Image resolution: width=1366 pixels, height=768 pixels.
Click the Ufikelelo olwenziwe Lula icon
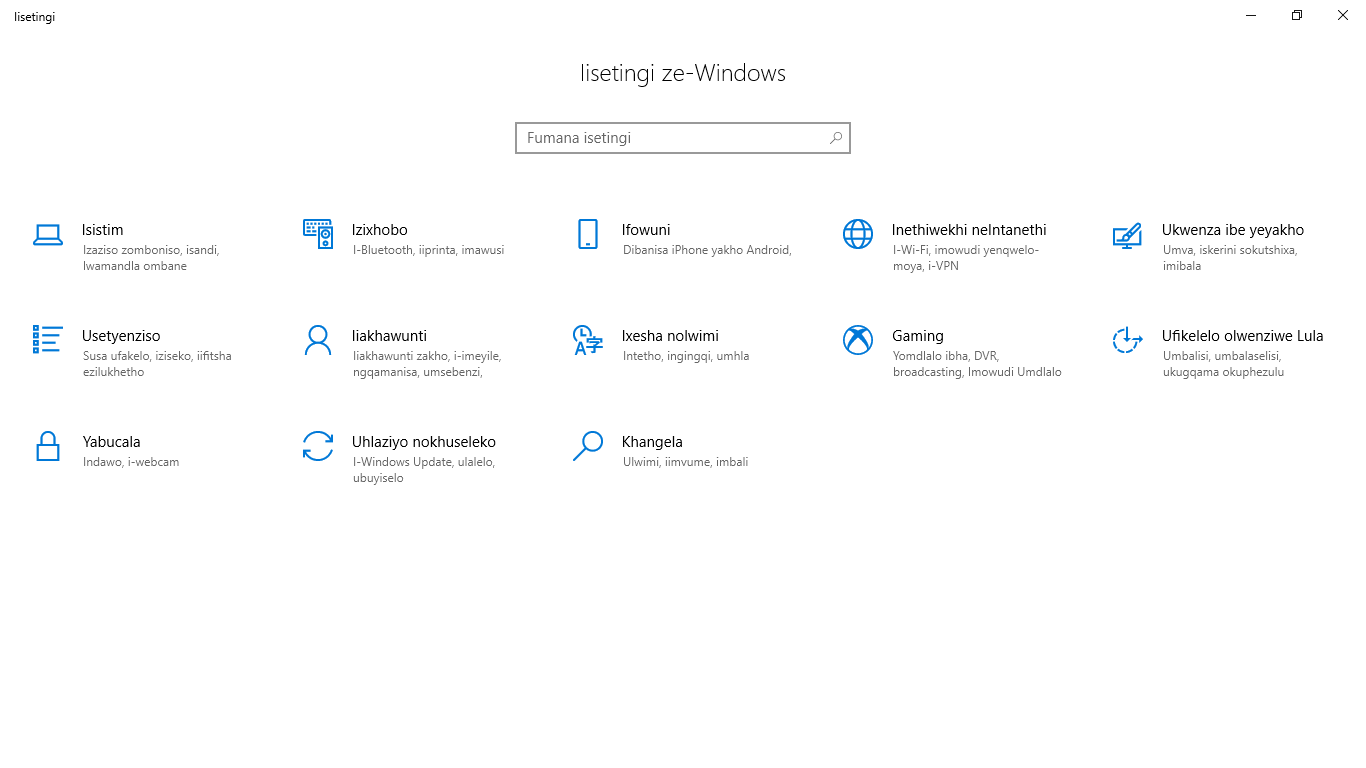(x=1128, y=340)
